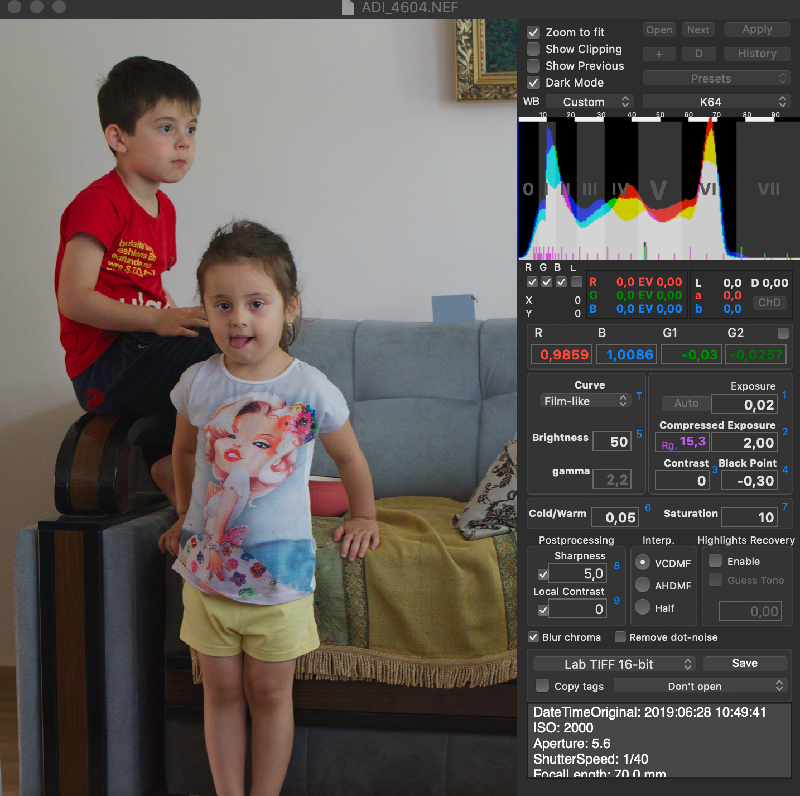Click the red R multiplier field 0,9859

point(561,354)
